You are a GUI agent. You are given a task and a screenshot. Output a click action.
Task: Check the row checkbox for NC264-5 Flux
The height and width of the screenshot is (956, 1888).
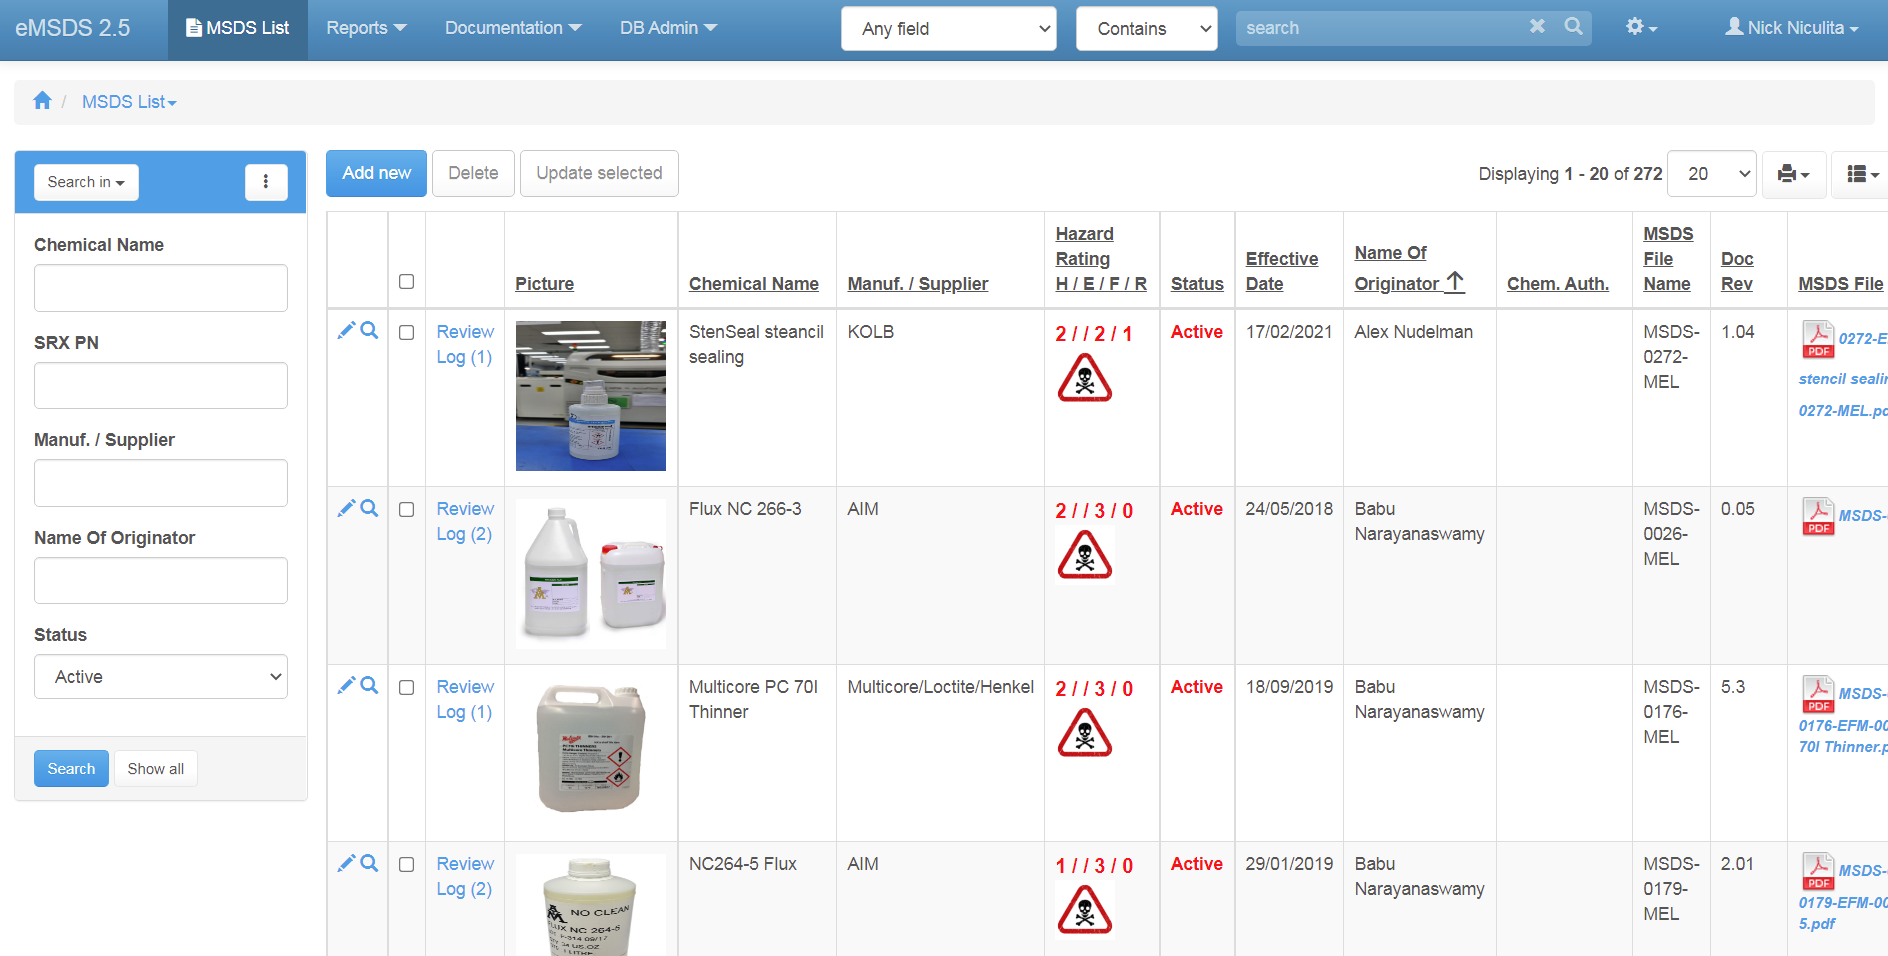tap(406, 863)
